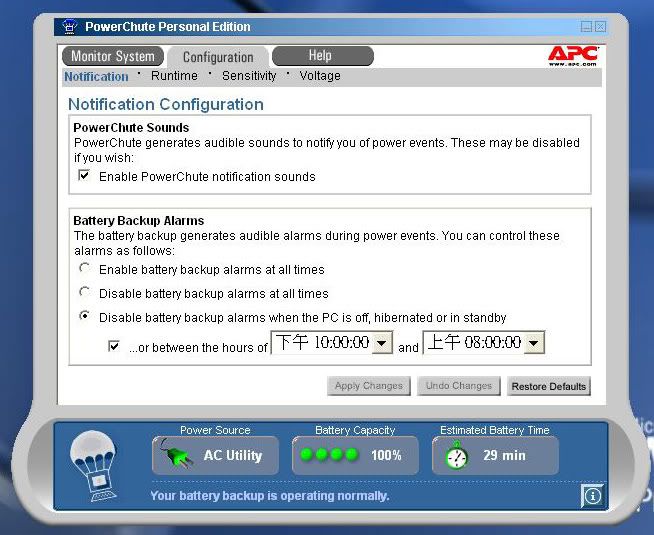Viewport: 654px width, 535px height.
Task: Switch to the Configuration tab
Action: (218, 58)
